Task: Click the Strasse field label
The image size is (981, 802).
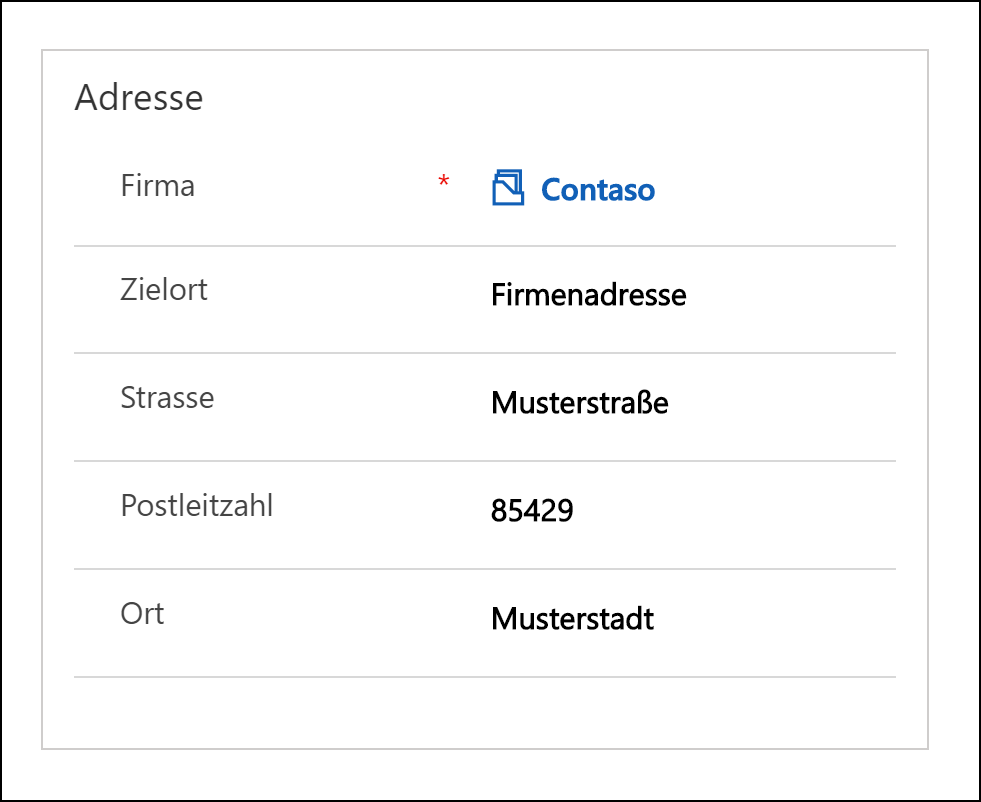Action: click(167, 398)
